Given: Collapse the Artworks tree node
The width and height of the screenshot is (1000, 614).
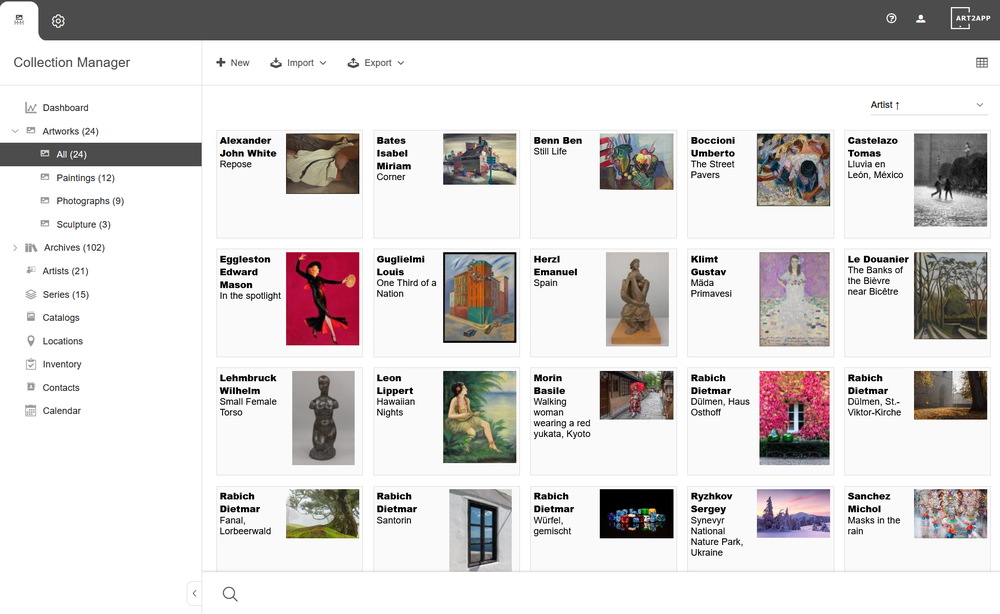Looking at the screenshot, I should click(15, 131).
